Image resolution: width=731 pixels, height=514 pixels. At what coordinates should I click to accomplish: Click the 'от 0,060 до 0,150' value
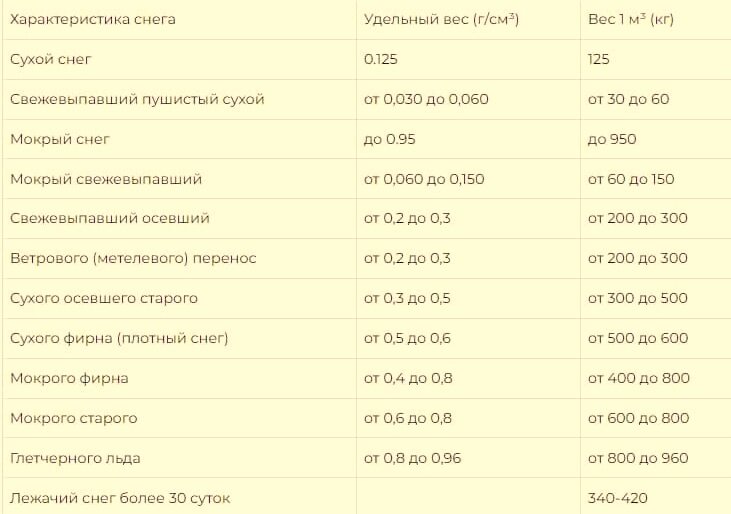tap(424, 179)
